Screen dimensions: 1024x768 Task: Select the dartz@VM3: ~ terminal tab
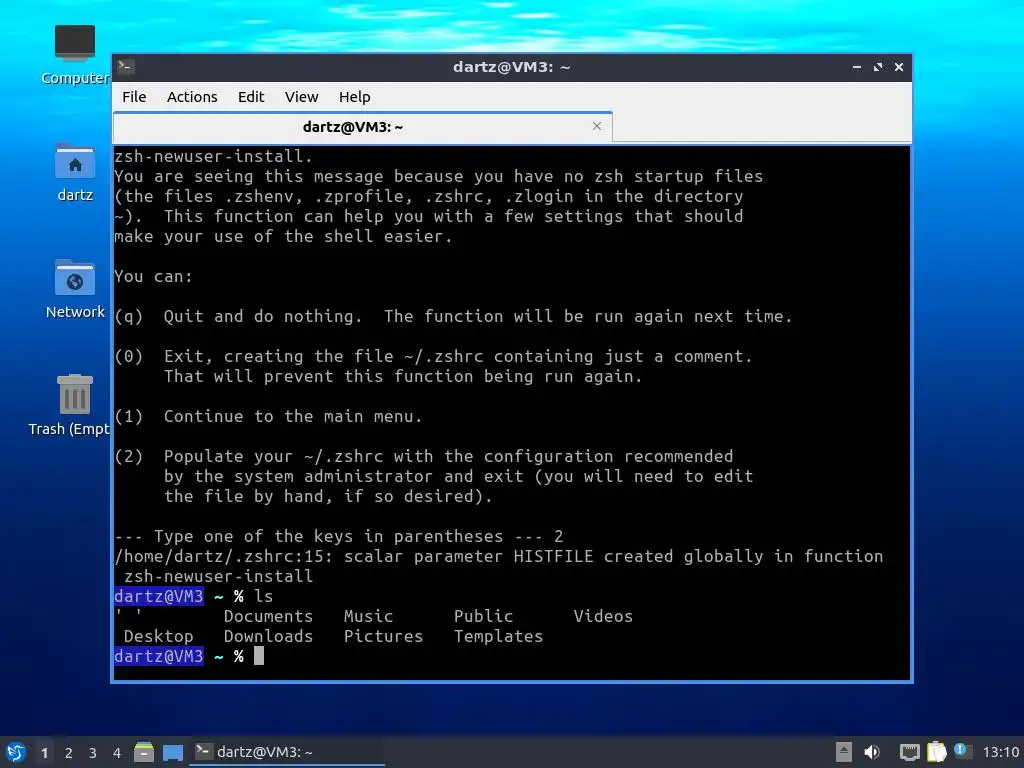(362, 127)
